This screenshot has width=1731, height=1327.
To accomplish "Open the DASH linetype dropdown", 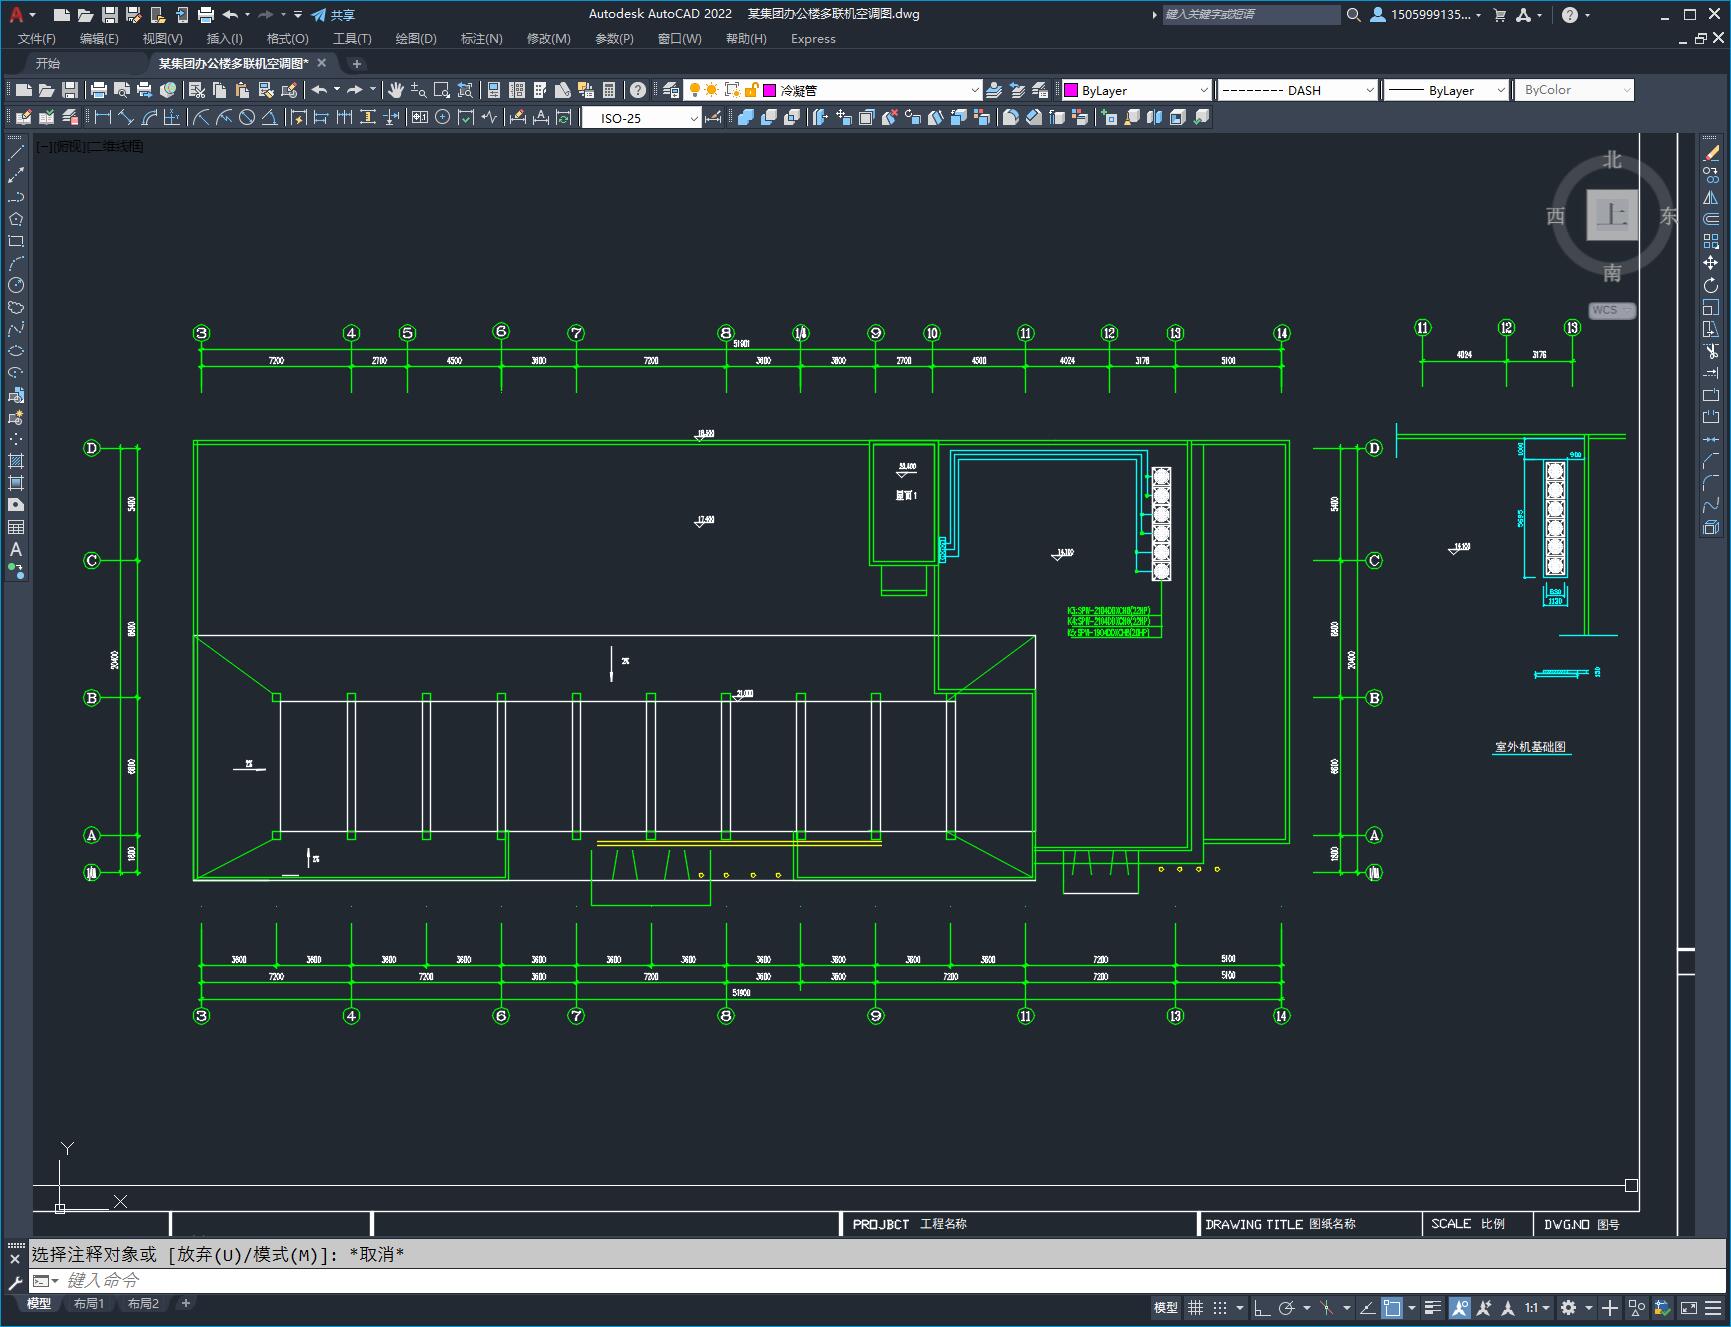I will pos(1297,90).
